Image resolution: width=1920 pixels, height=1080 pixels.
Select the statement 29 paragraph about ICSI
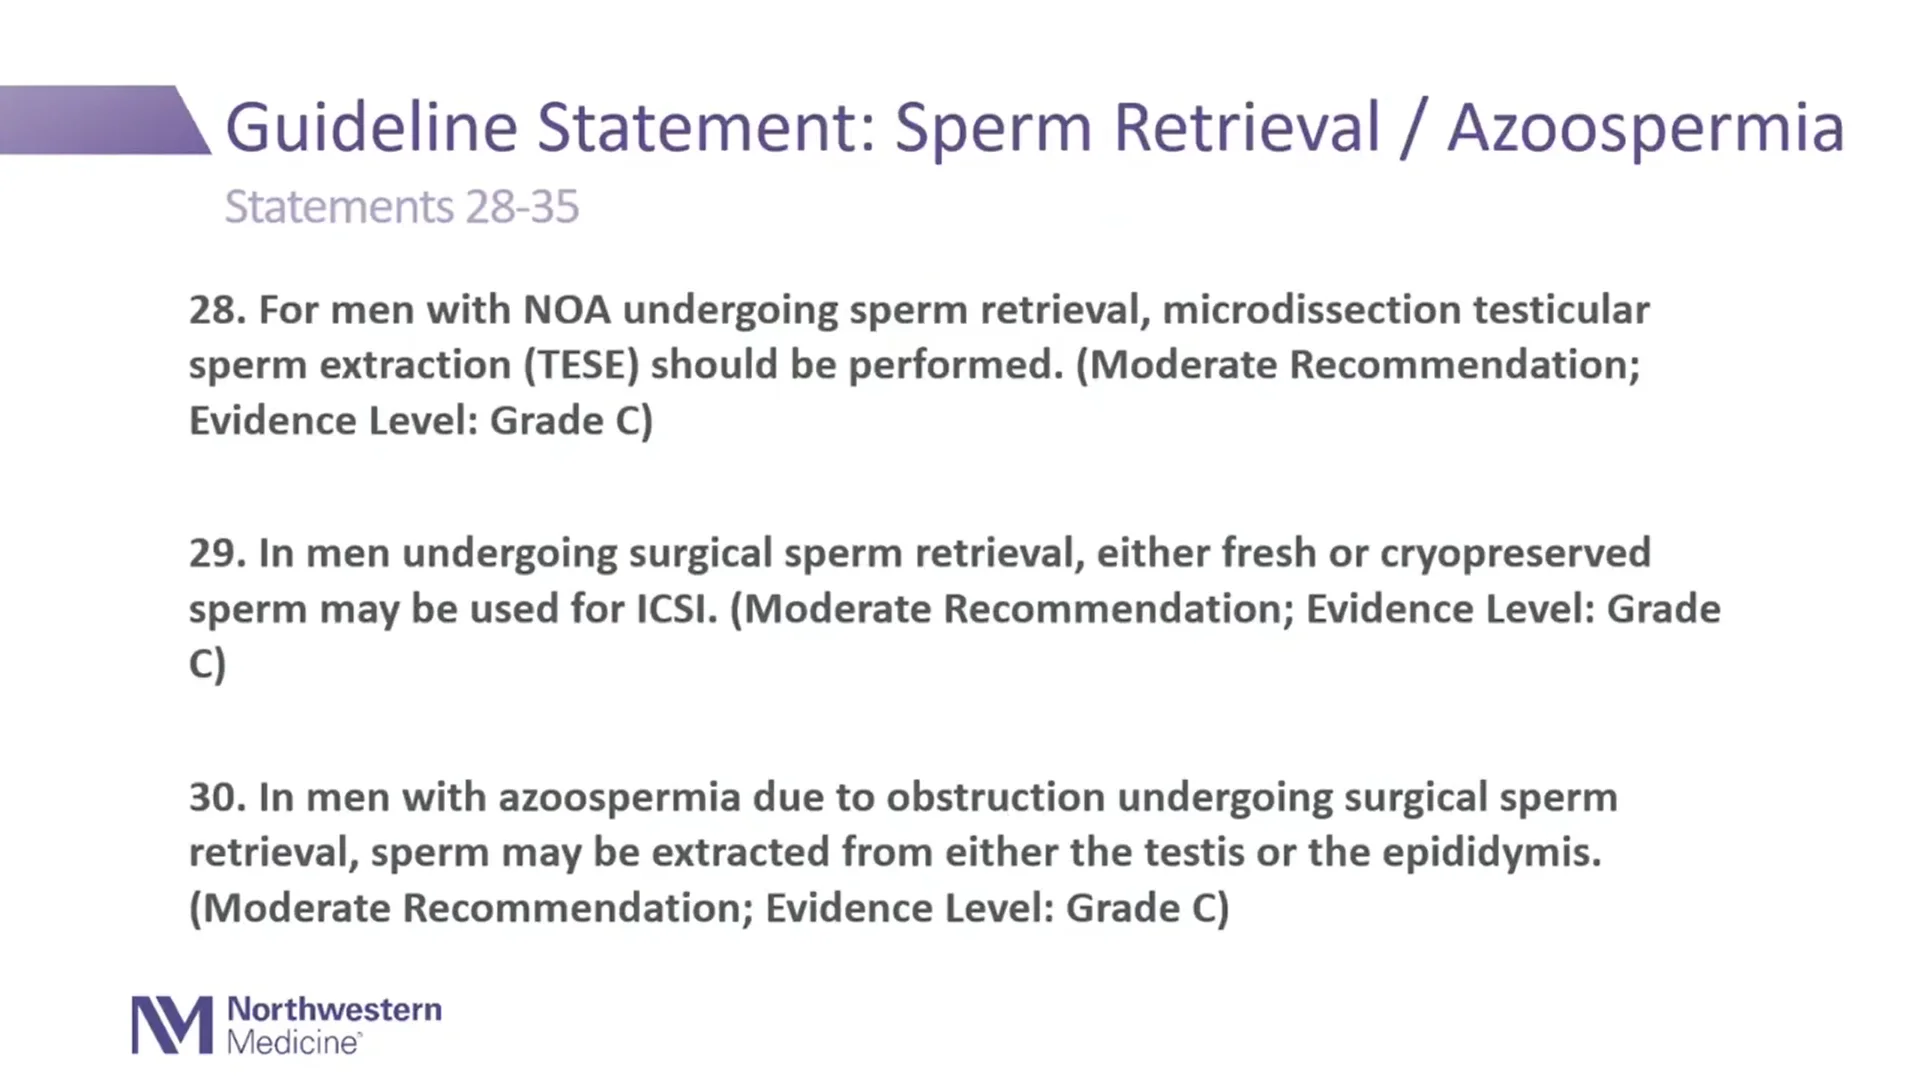click(x=955, y=608)
